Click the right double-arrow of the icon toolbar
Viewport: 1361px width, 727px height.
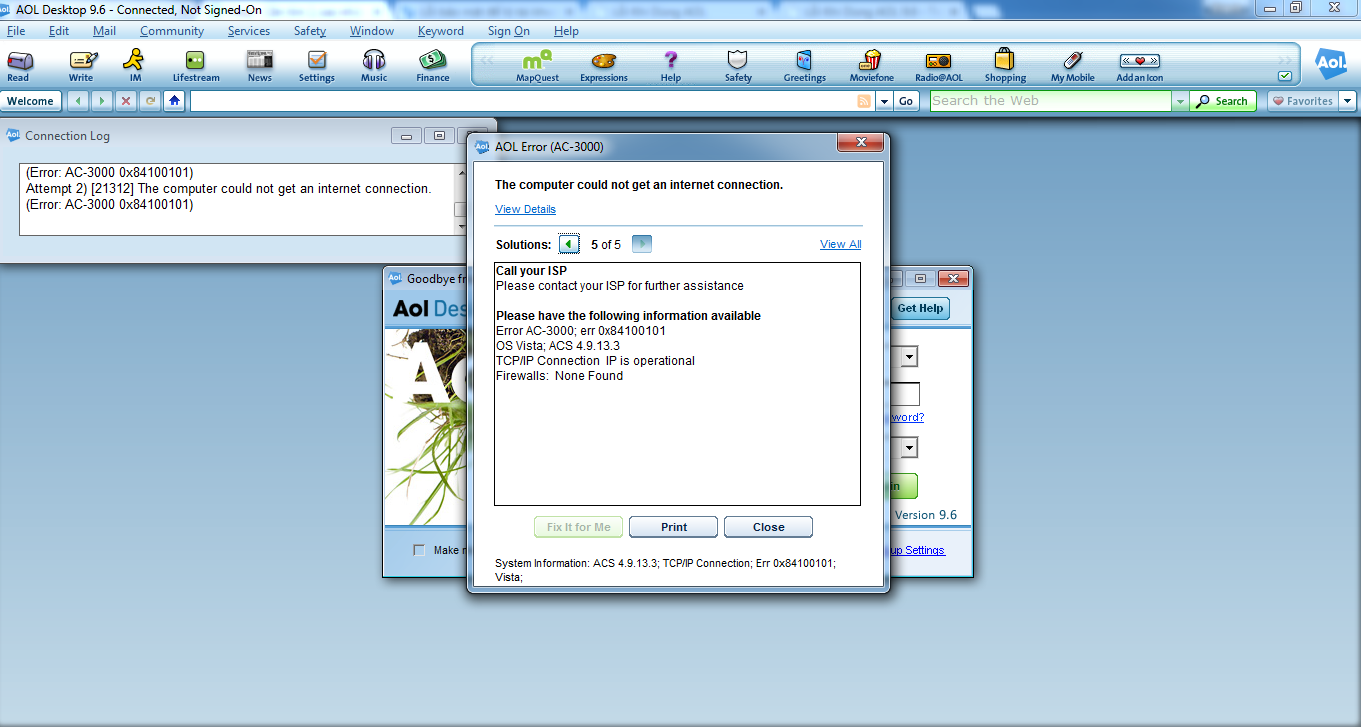(x=1284, y=60)
